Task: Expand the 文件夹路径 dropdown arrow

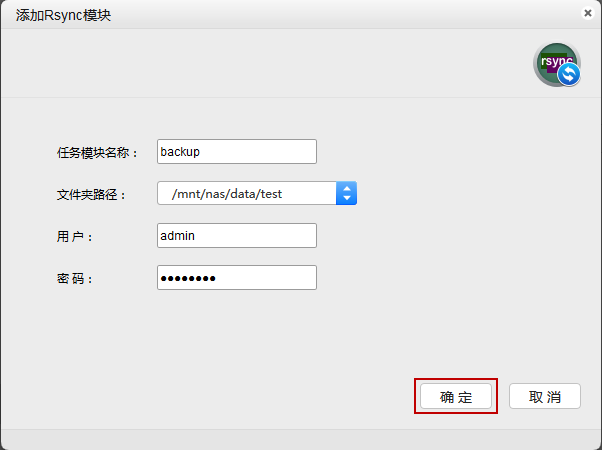Action: 346,193
